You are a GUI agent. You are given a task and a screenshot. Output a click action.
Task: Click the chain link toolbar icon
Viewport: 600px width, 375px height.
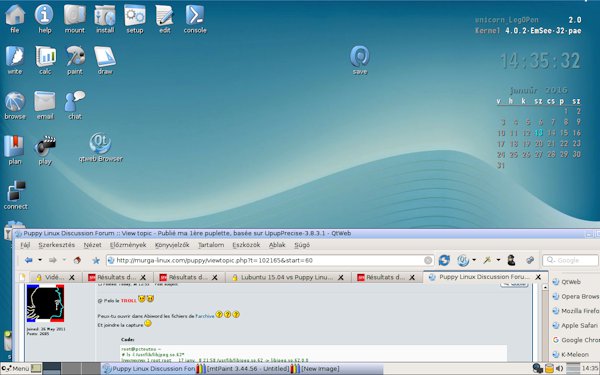(530, 260)
